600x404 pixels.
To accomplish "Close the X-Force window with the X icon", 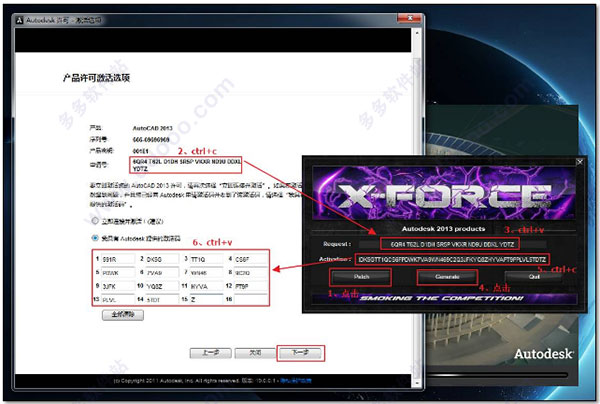I will [579, 162].
